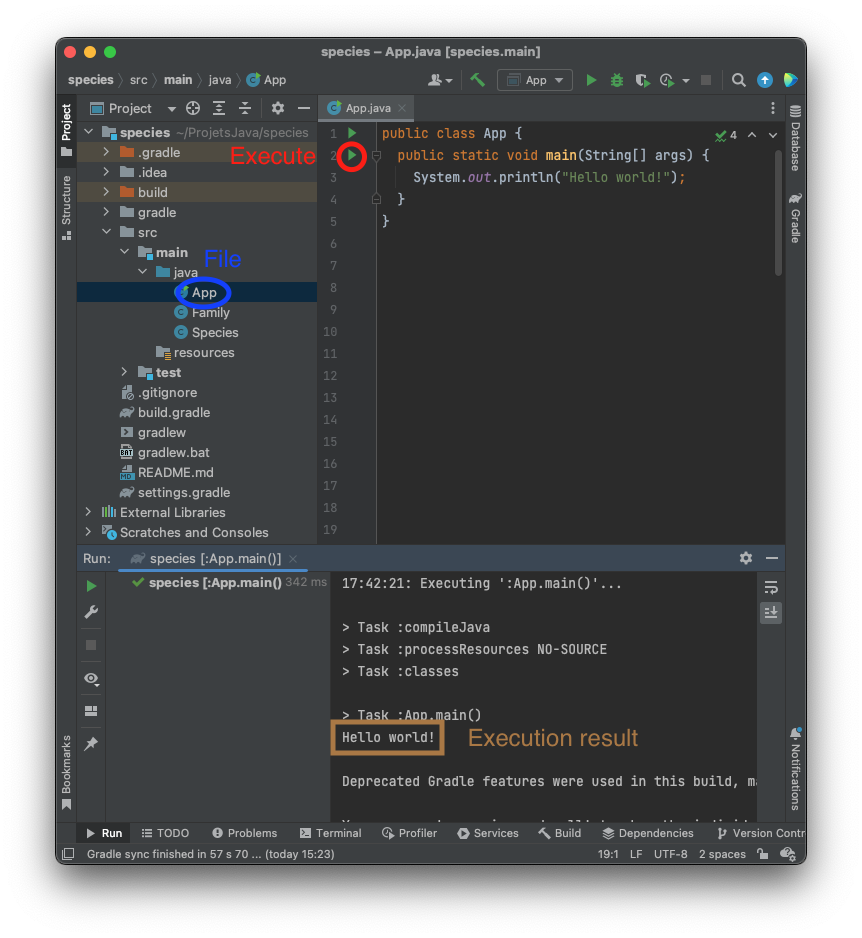The width and height of the screenshot is (862, 938).
Task: Click gutter run arrow on line 1
Action: point(352,133)
